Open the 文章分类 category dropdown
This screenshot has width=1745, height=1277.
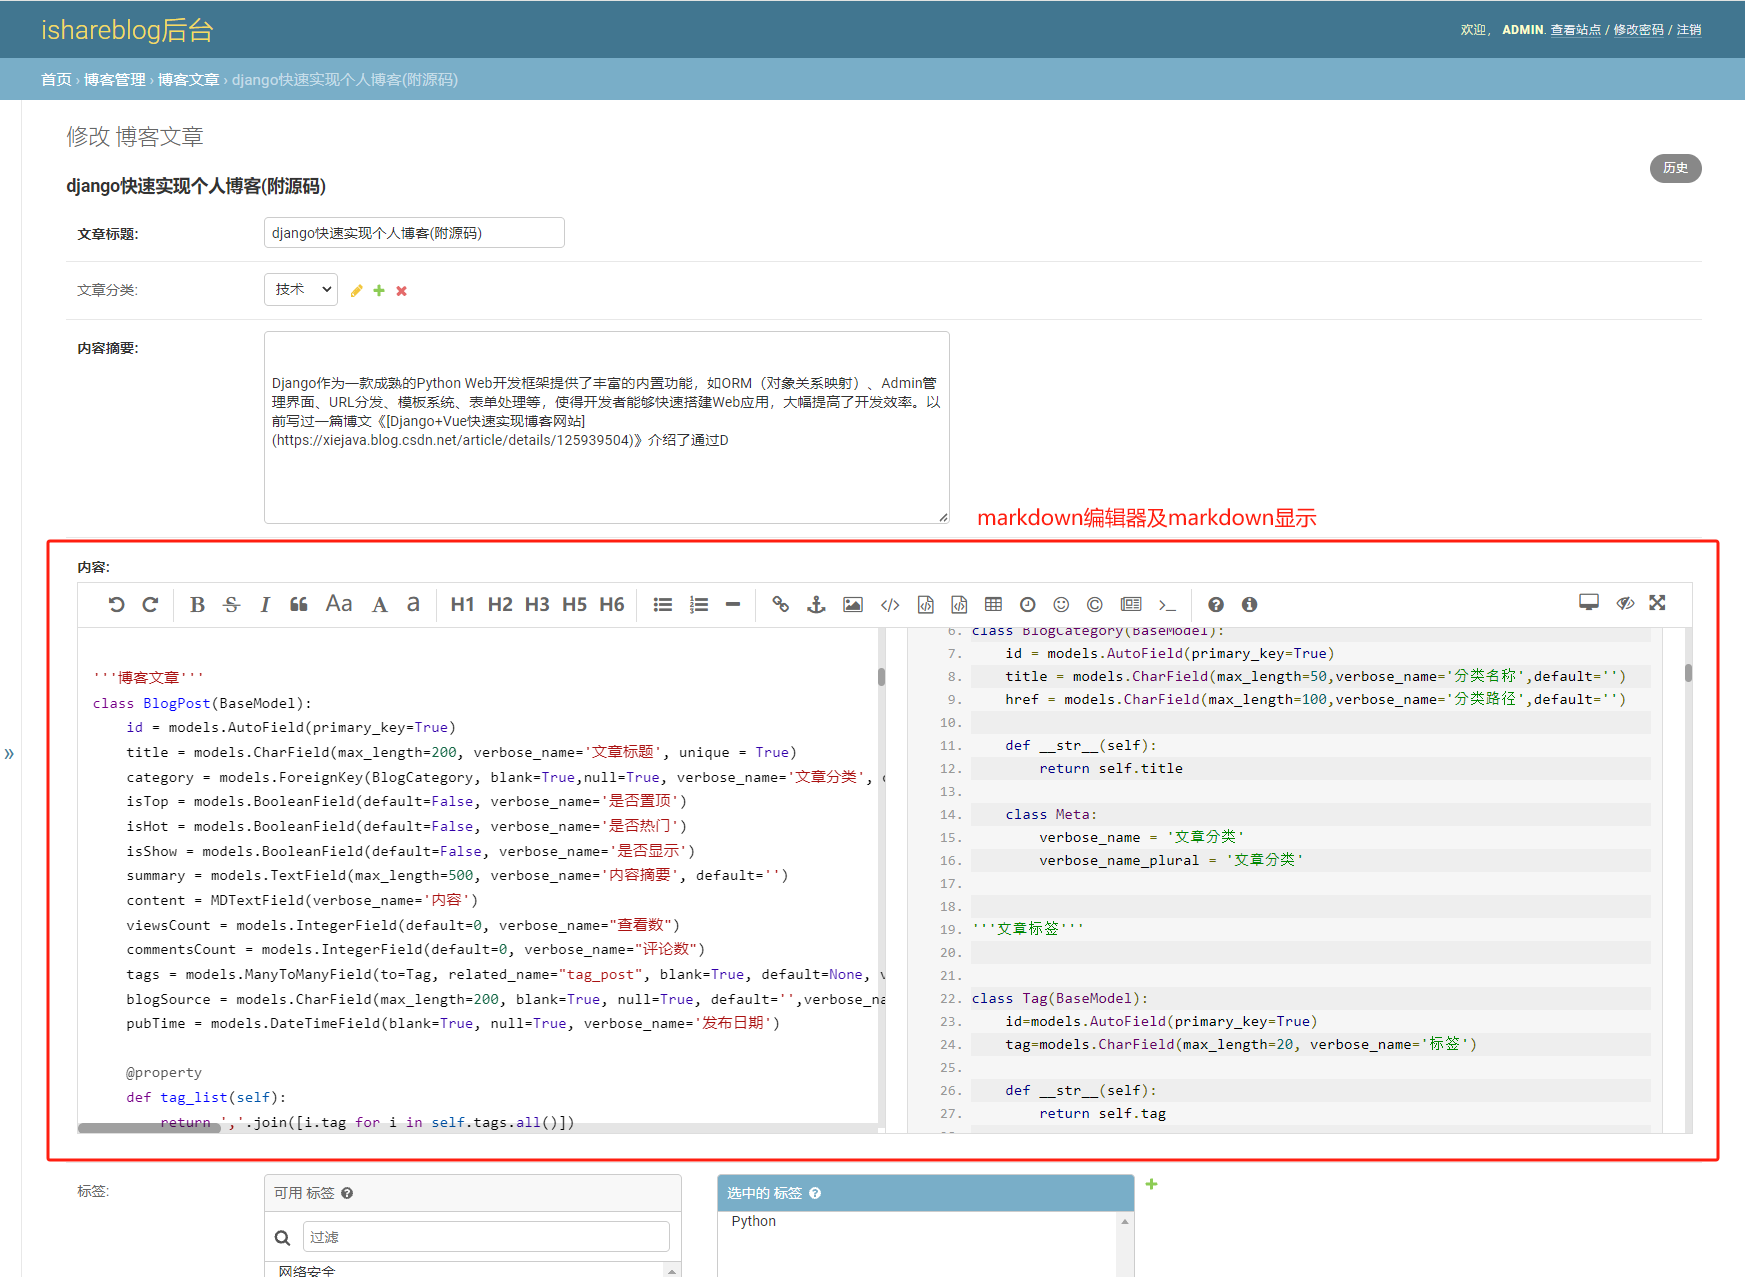coord(301,289)
